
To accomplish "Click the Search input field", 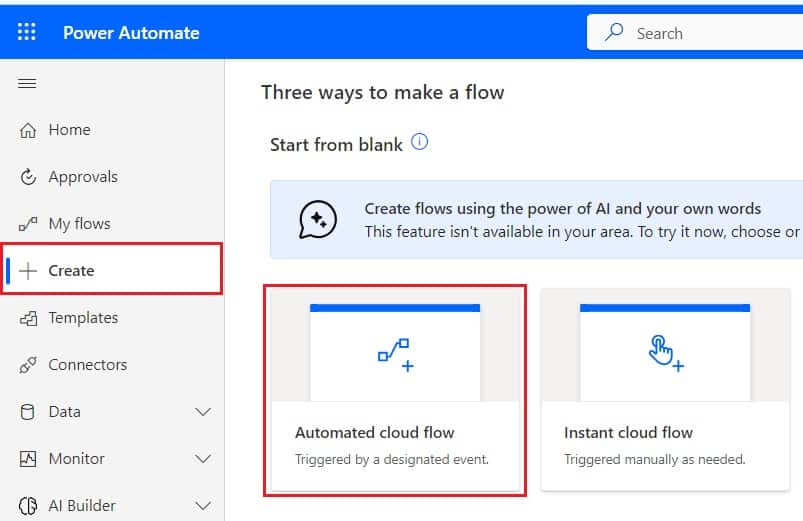I will click(695, 32).
